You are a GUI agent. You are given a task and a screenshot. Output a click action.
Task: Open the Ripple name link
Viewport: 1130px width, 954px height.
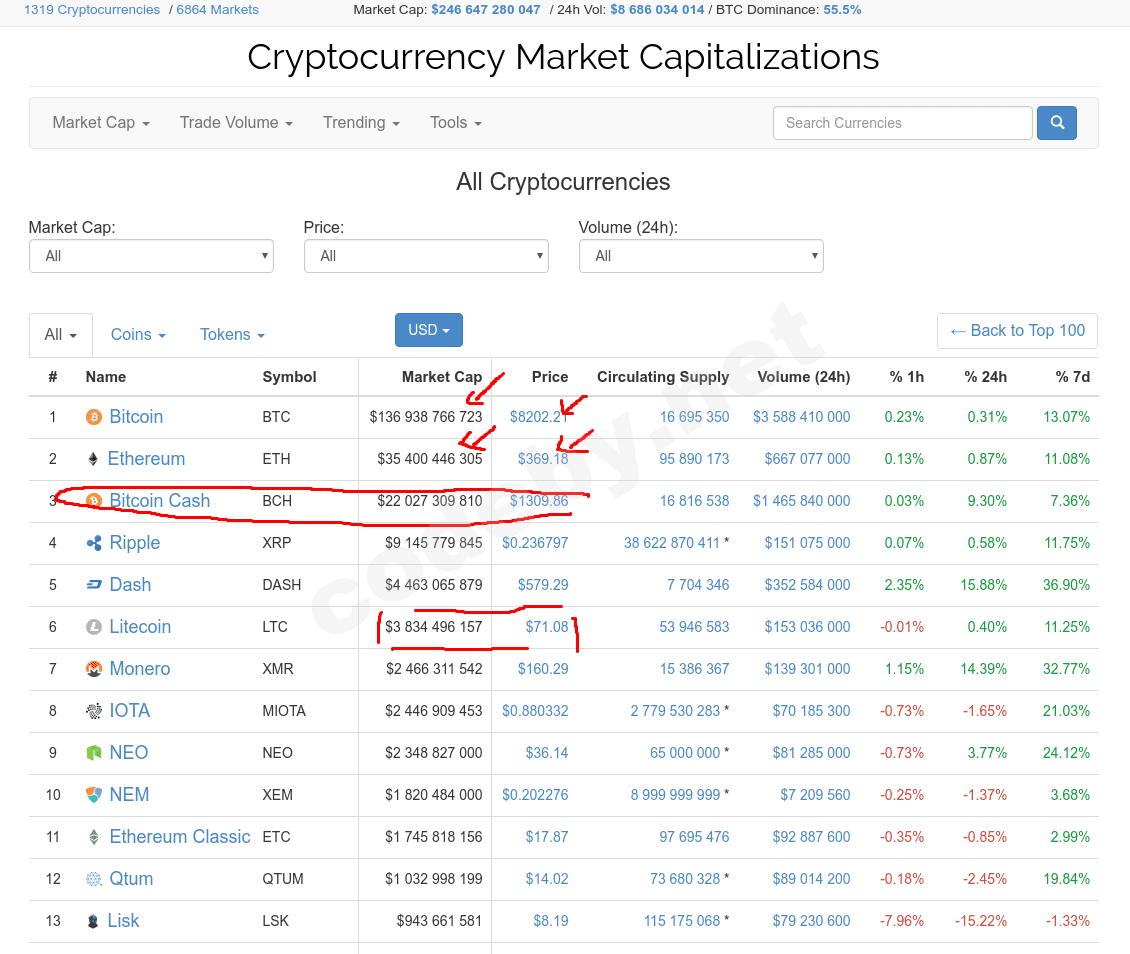(135, 543)
